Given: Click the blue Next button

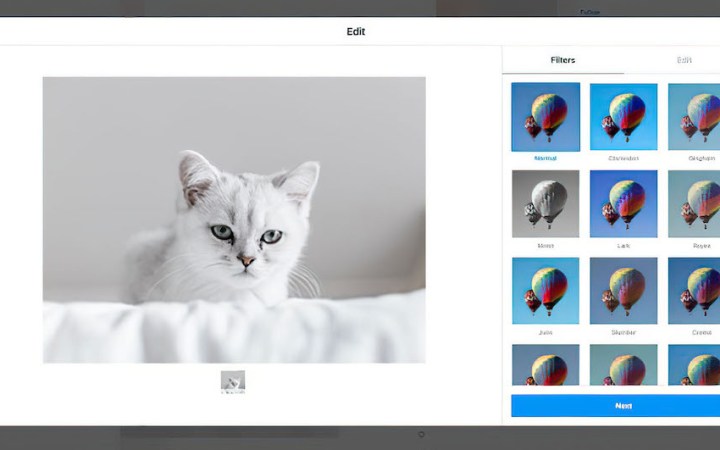Looking at the screenshot, I should click(x=615, y=406).
